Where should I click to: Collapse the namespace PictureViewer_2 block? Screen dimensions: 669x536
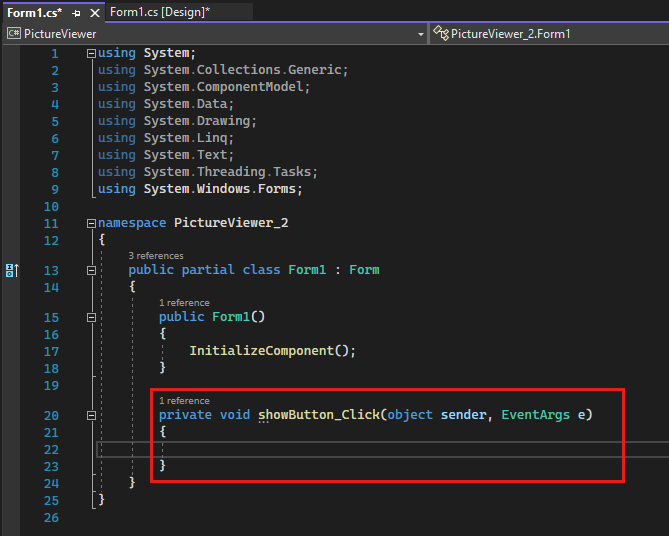(92, 224)
